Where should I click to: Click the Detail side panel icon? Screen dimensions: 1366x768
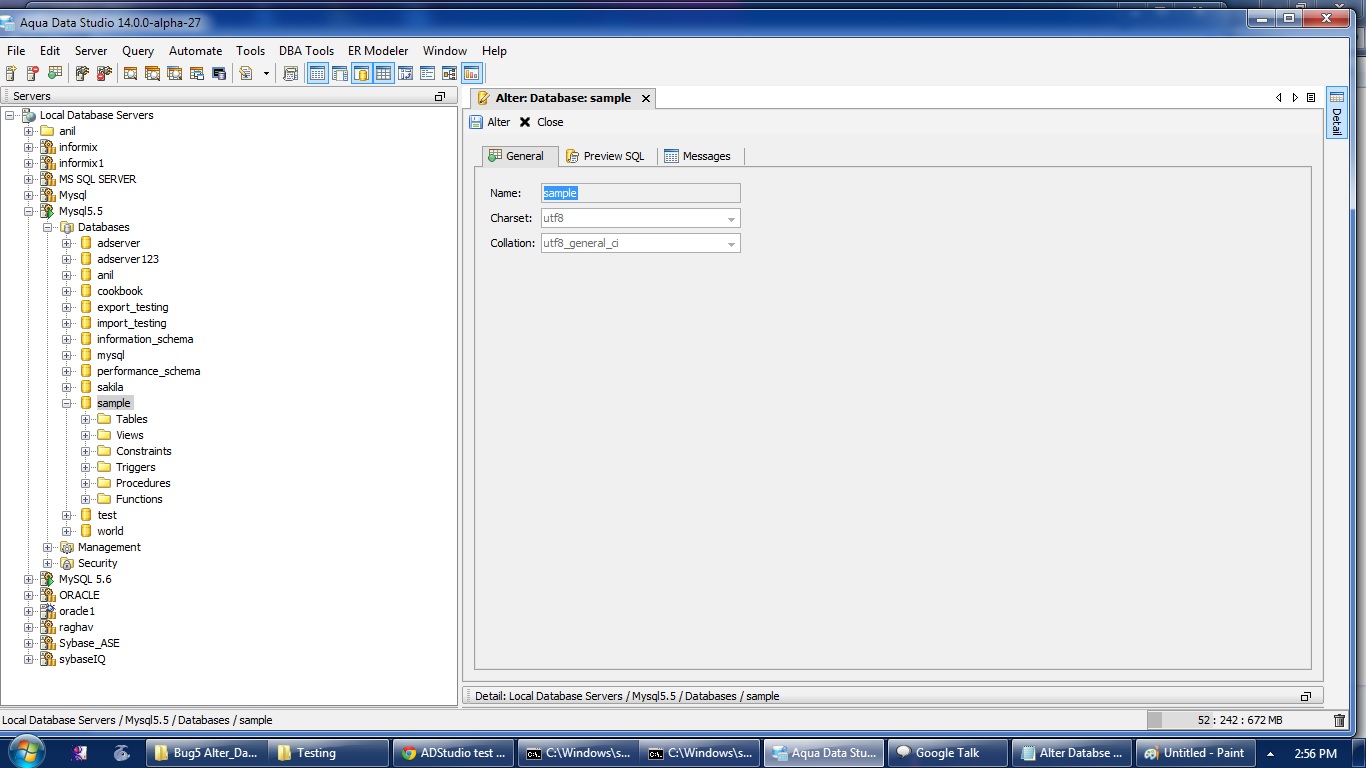tap(1336, 113)
